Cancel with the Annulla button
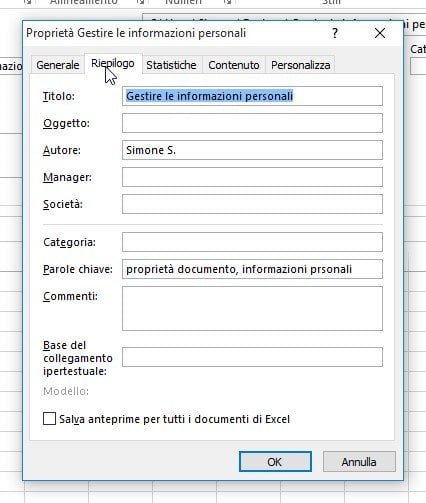426x503 pixels. pos(359,462)
